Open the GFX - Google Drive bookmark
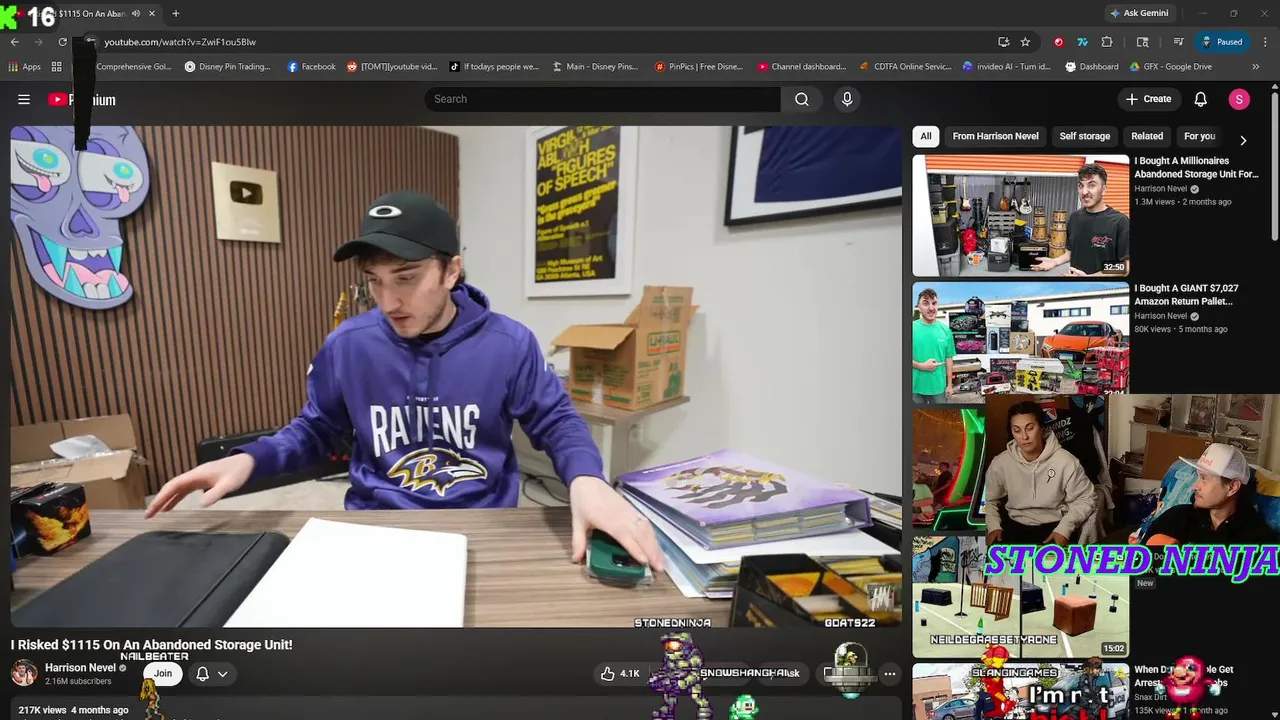This screenshot has height=720, width=1280. click(x=1171, y=67)
